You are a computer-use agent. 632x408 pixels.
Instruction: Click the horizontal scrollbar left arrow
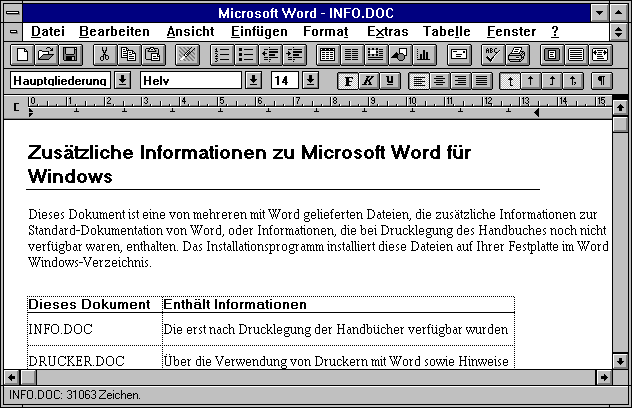[x=12, y=377]
